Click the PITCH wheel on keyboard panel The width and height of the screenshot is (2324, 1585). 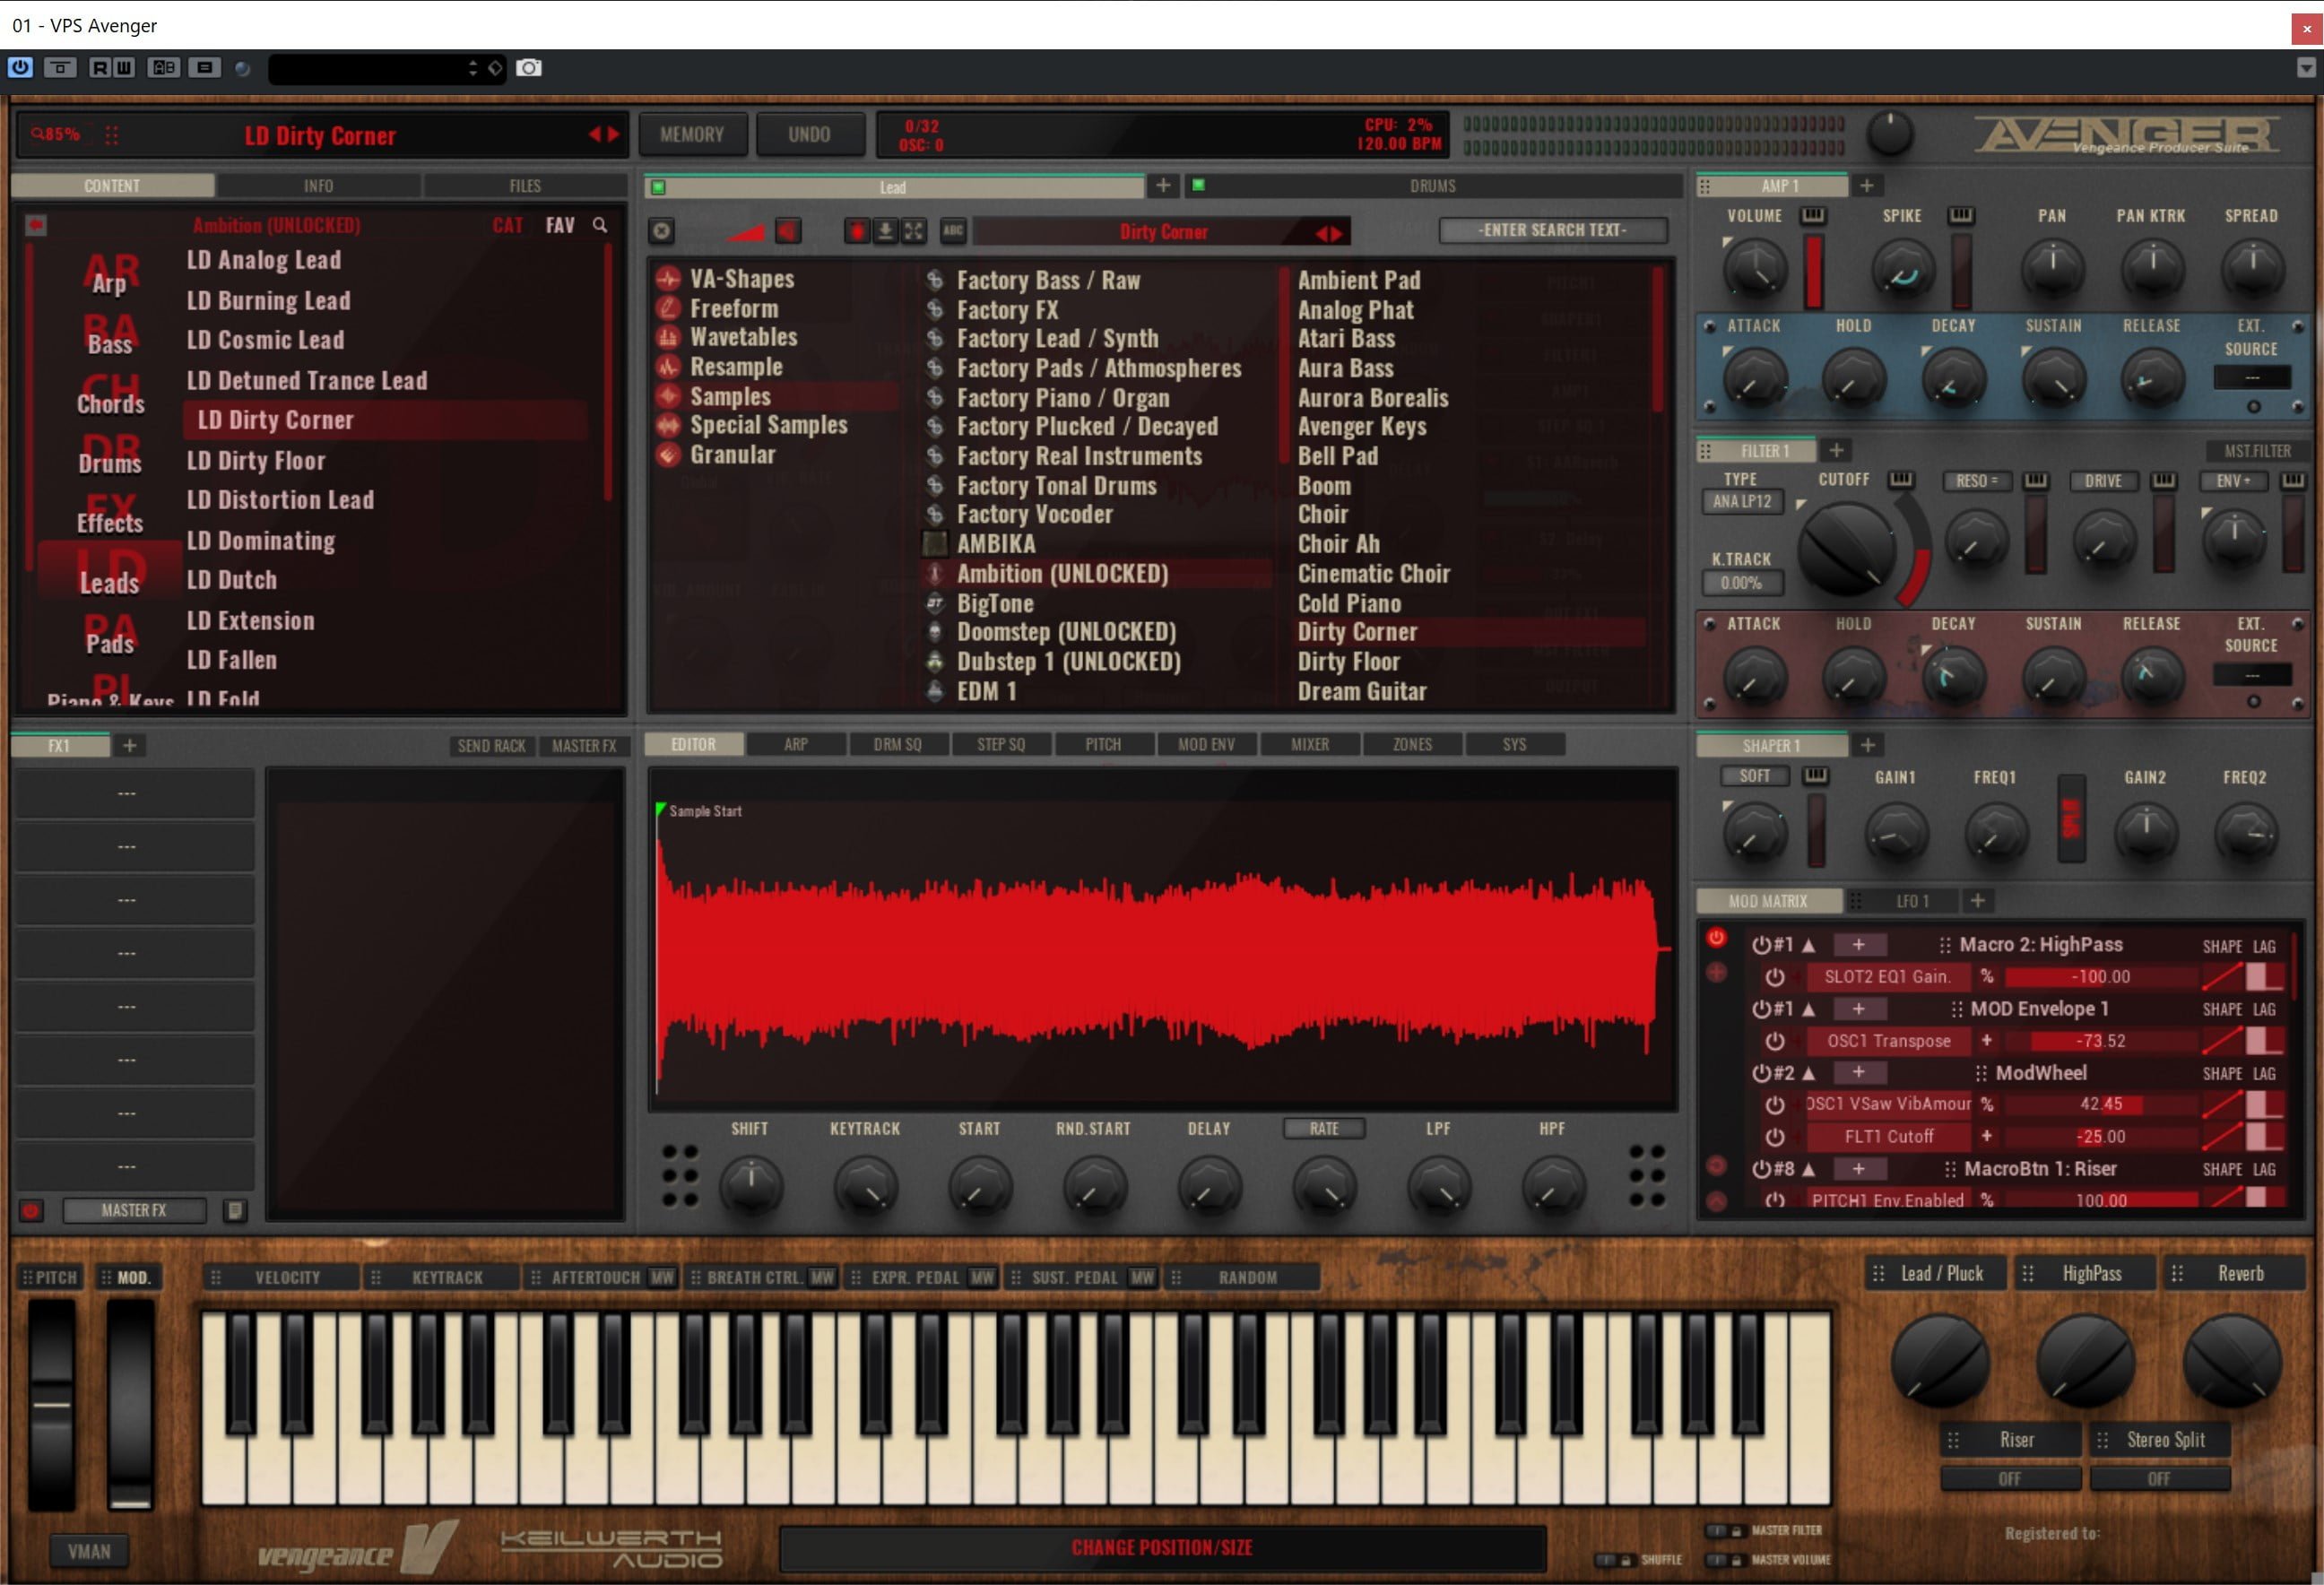pyautogui.click(x=51, y=1404)
